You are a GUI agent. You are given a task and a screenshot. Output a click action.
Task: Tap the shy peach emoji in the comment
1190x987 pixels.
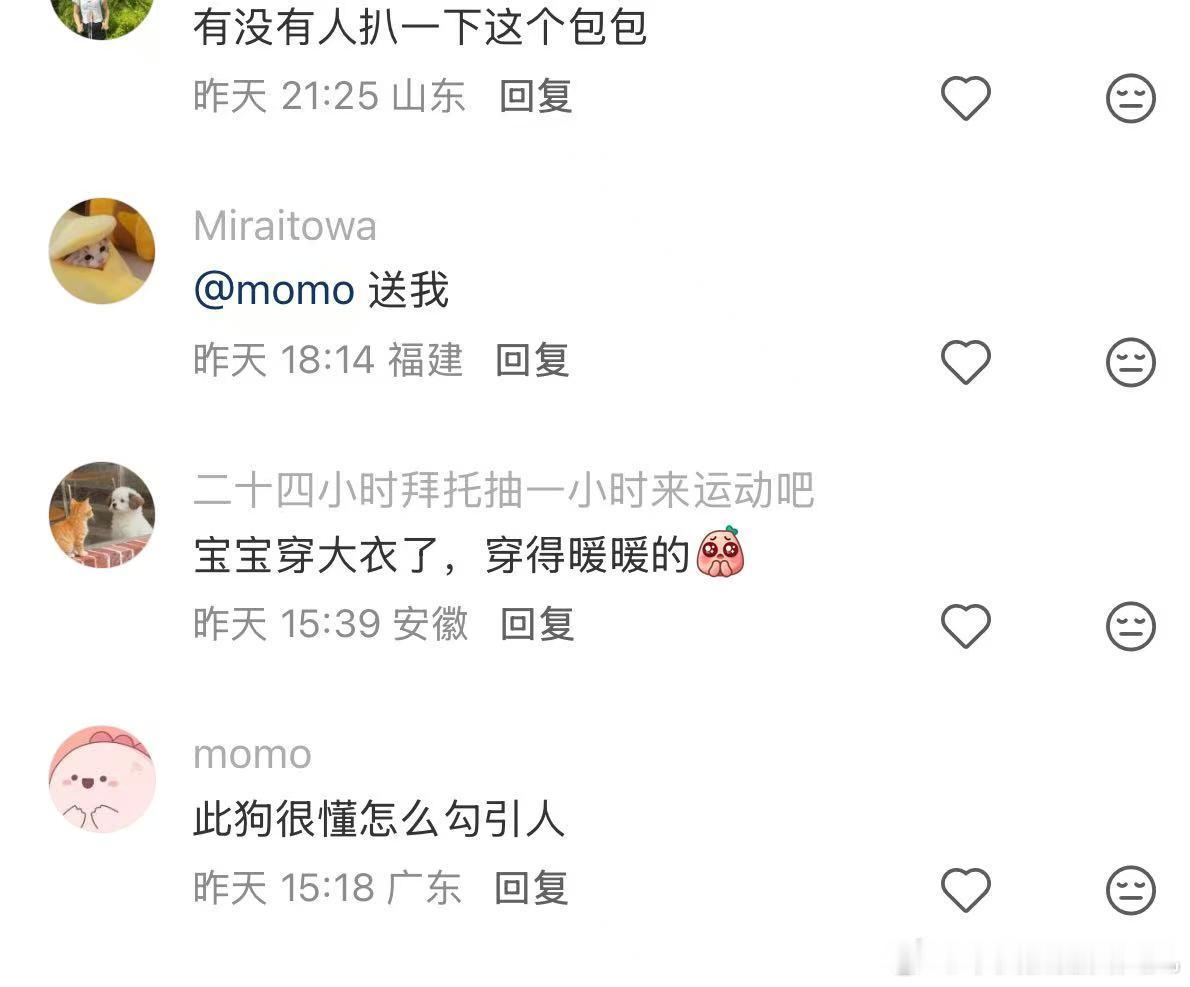pyautogui.click(x=721, y=552)
